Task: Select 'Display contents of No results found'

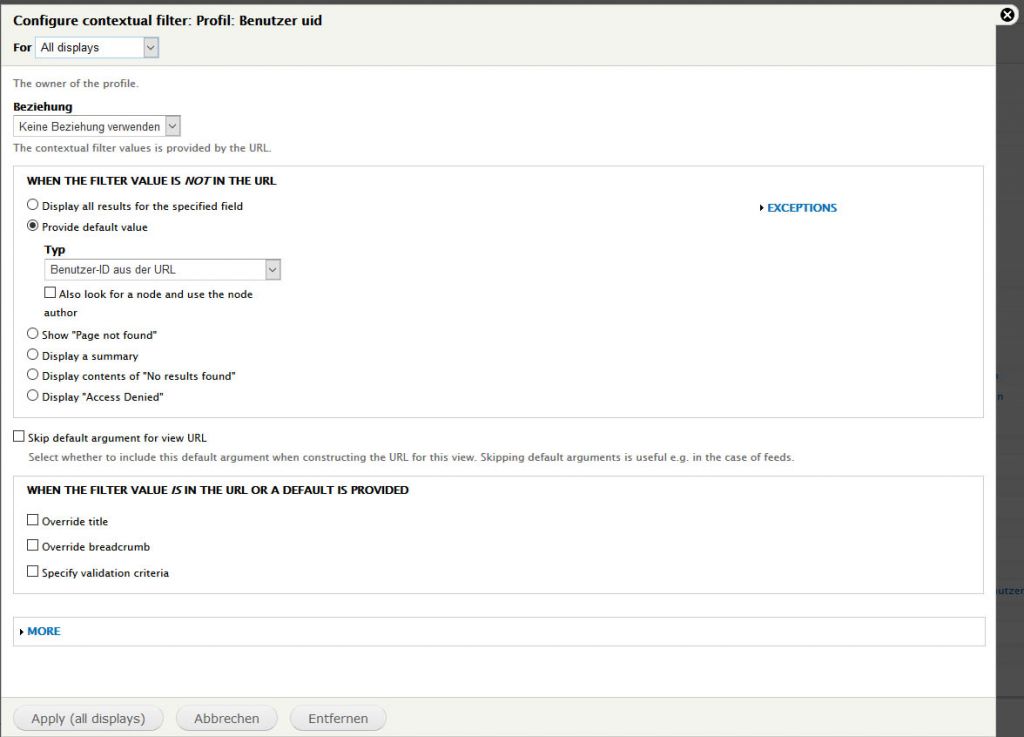Action: click(x=33, y=375)
